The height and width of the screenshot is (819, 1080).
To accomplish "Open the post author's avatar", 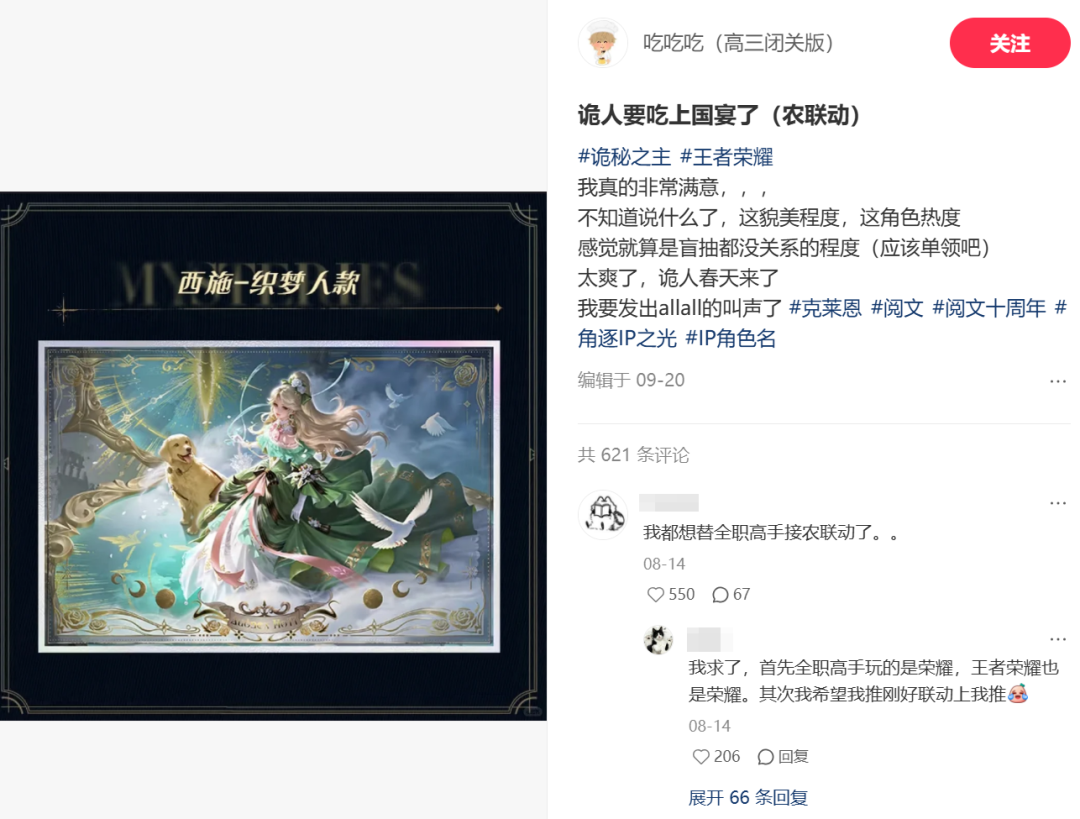I will (603, 43).
